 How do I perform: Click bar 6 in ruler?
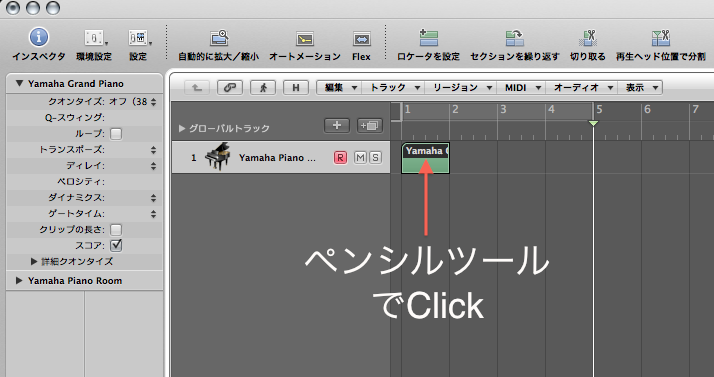[x=647, y=109]
